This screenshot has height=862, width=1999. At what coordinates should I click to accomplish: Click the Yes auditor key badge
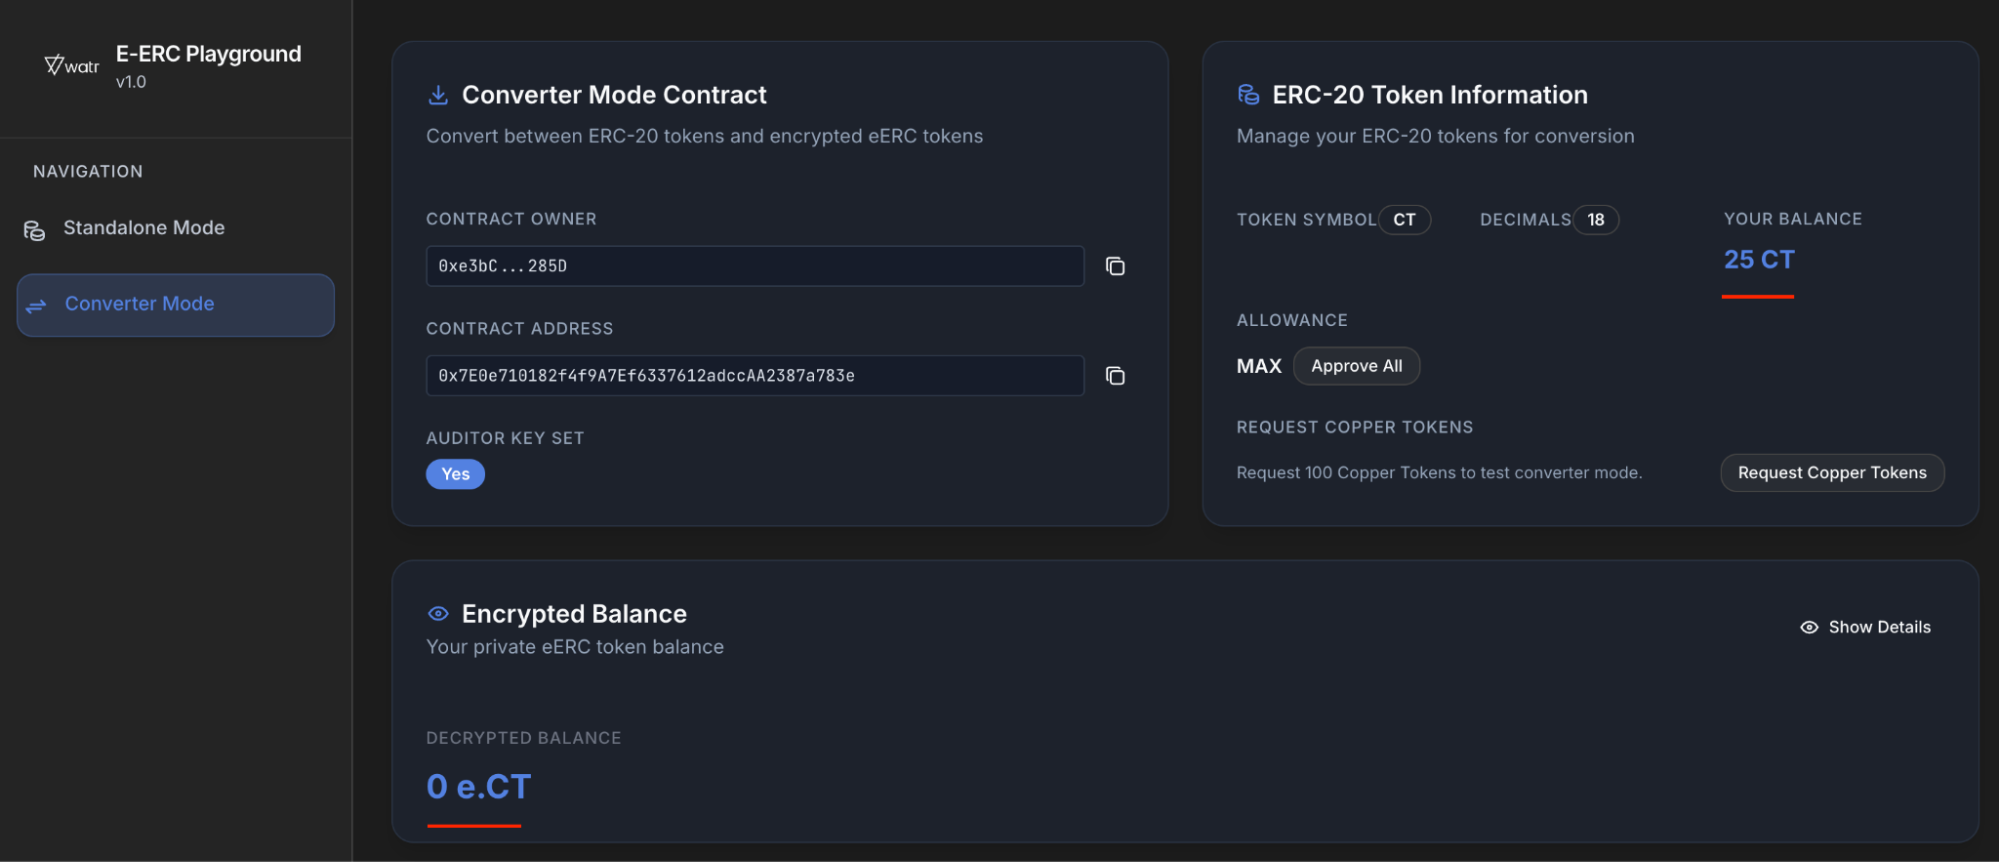pyautogui.click(x=455, y=474)
